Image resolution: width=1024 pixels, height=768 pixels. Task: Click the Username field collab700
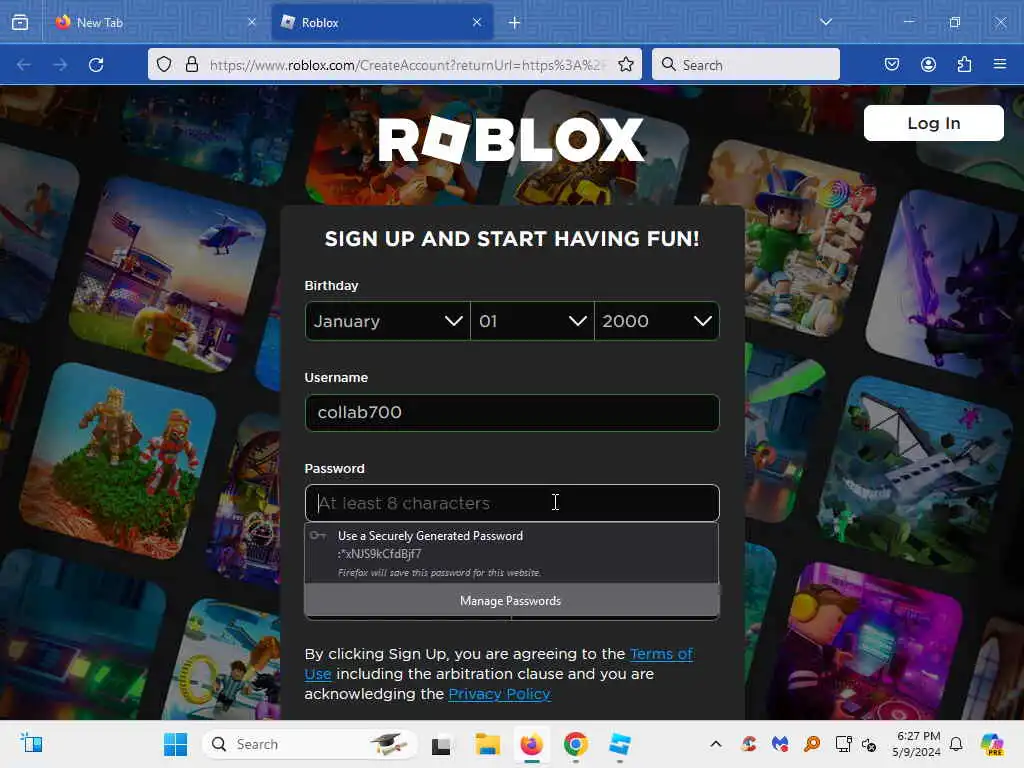[x=512, y=413]
